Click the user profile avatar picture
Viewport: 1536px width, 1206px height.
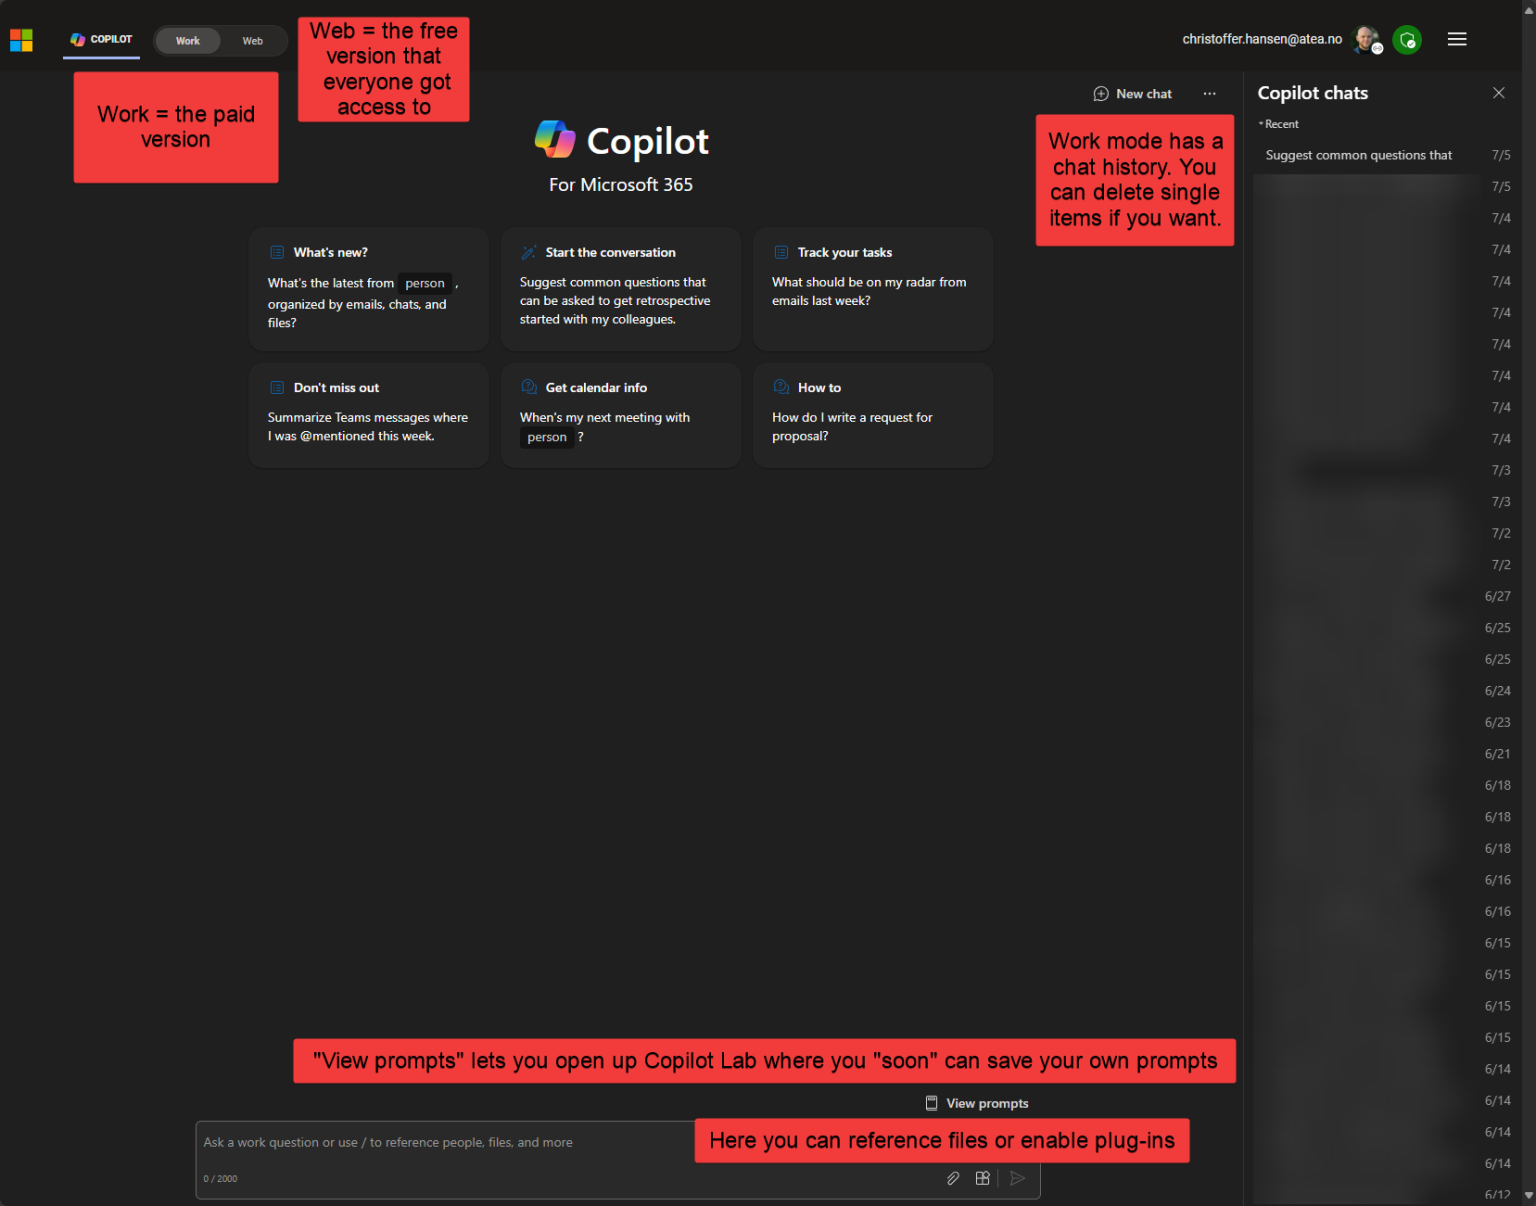pyautogui.click(x=1366, y=40)
